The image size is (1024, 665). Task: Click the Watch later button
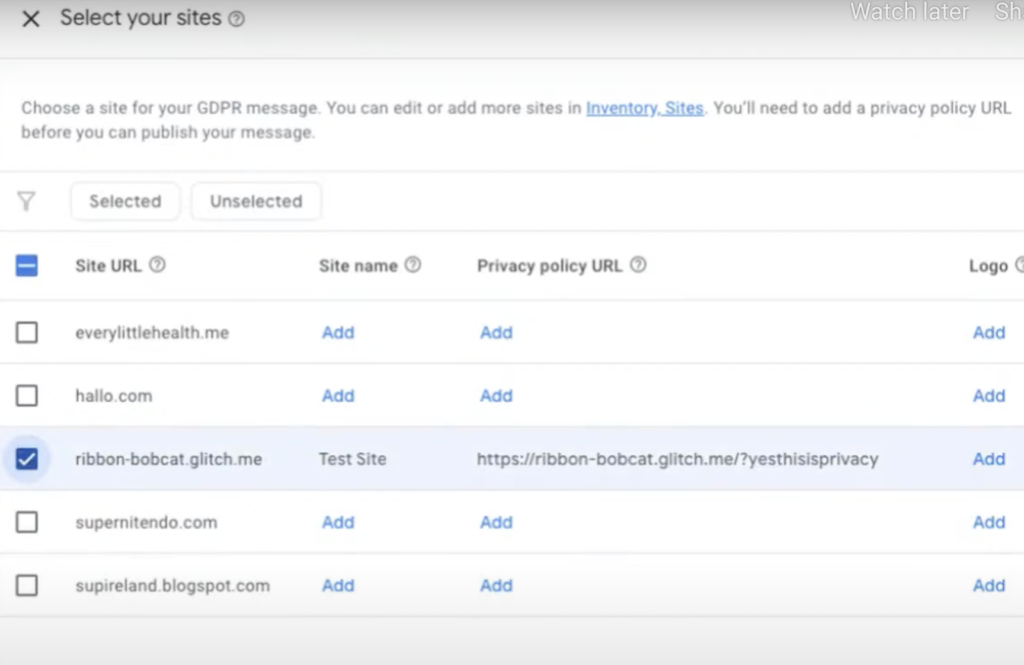909,13
